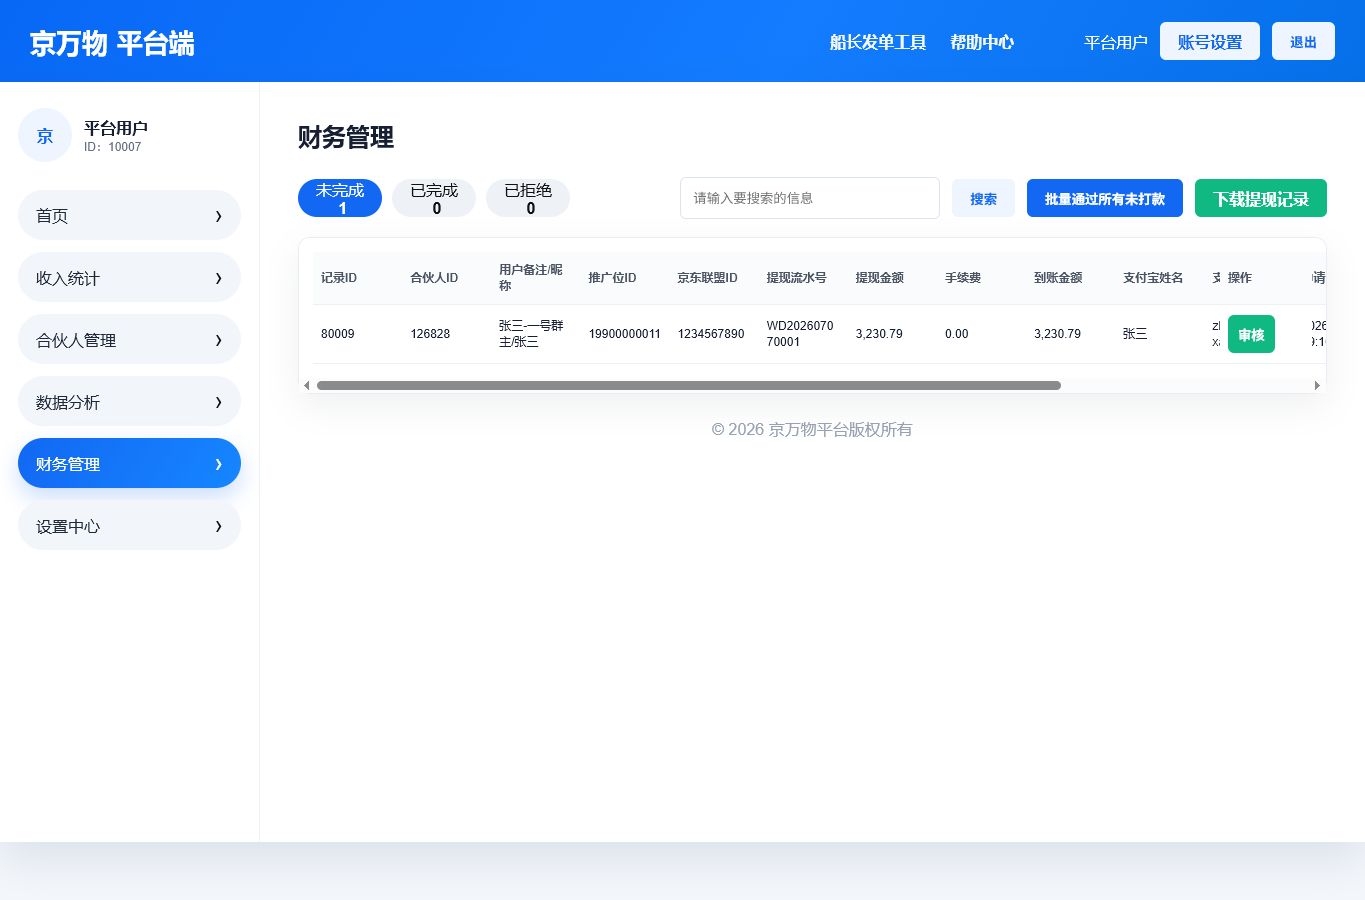Click the scrollbar left arrow
This screenshot has width=1365, height=900.
tap(306, 385)
